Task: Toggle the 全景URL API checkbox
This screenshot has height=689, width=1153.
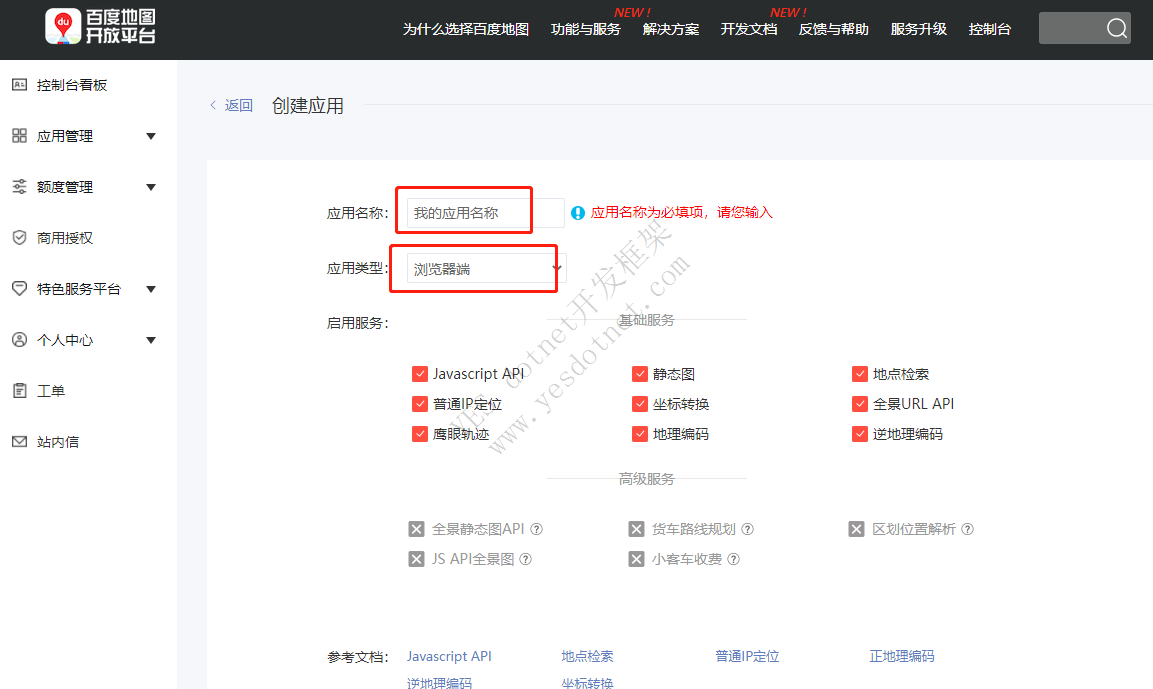Action: pyautogui.click(x=860, y=404)
